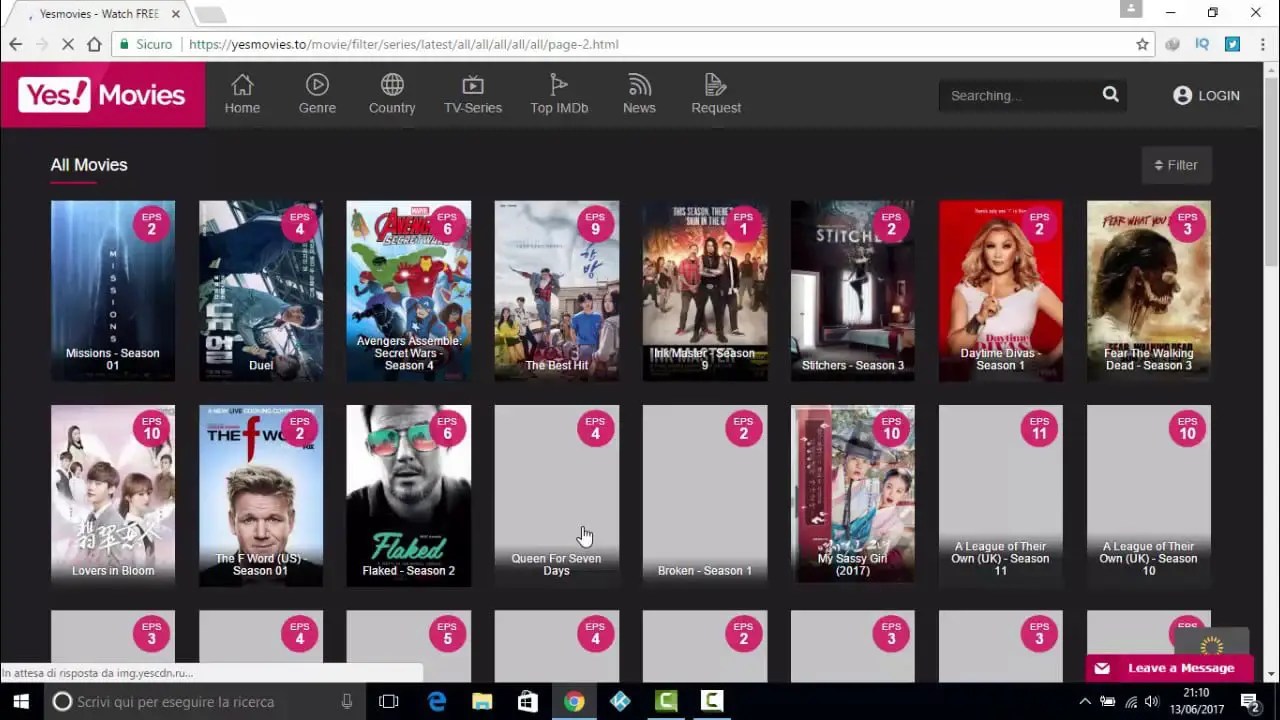Open the Windows Start menu
Image resolution: width=1280 pixels, height=720 pixels.
pos(20,701)
